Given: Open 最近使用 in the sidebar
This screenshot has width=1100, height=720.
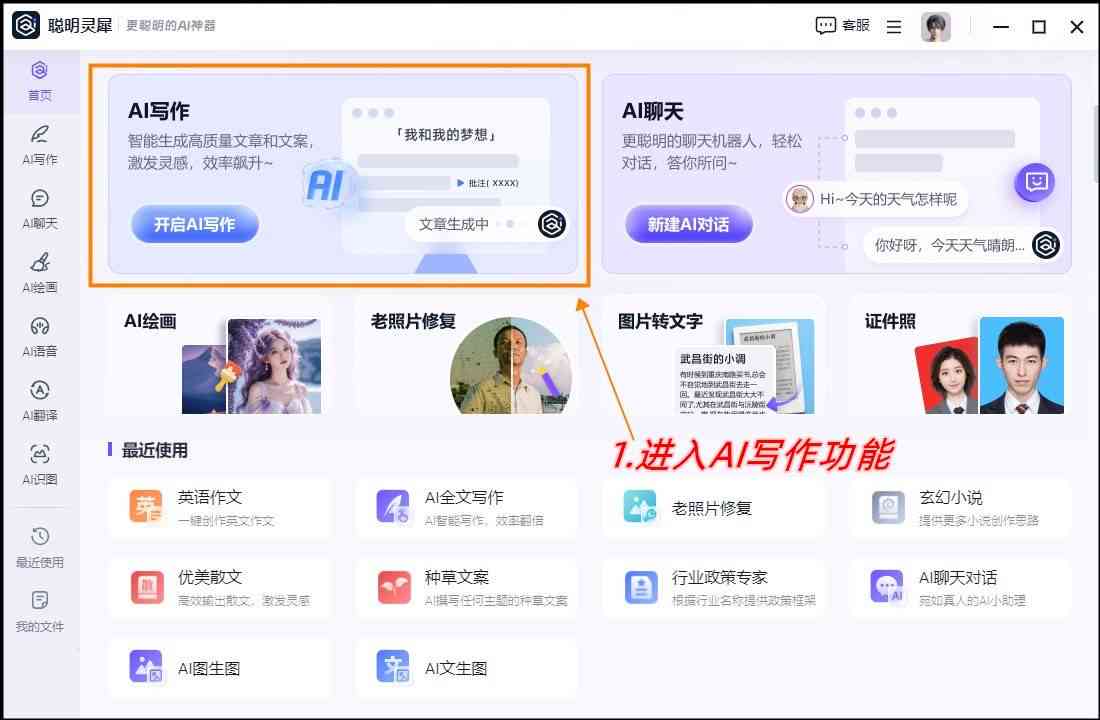Looking at the screenshot, I should pyautogui.click(x=39, y=548).
